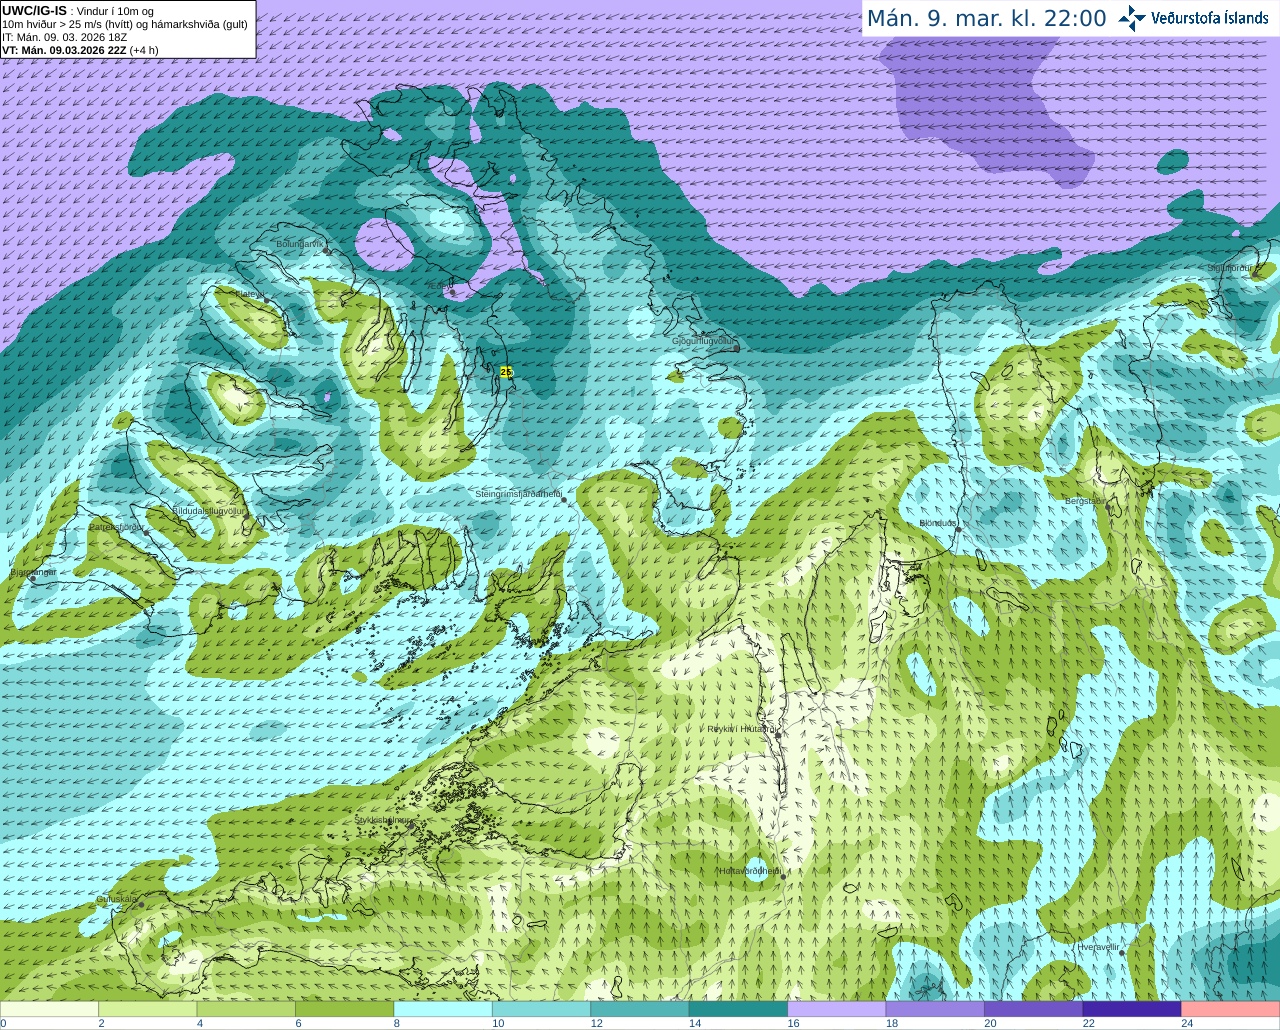Image resolution: width=1280 pixels, height=1030 pixels.
Task: Click the legend value 20
Action: point(990,1023)
